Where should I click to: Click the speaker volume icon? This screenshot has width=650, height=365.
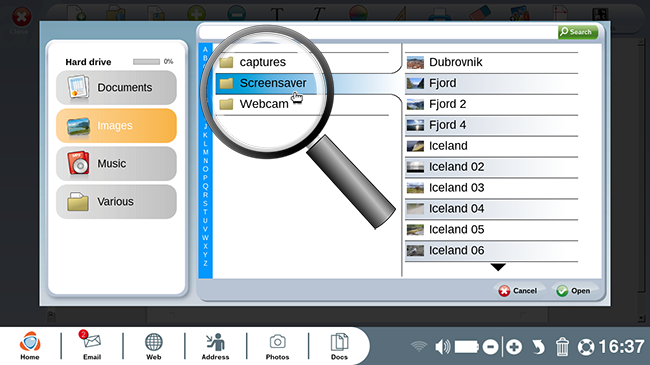point(442,347)
